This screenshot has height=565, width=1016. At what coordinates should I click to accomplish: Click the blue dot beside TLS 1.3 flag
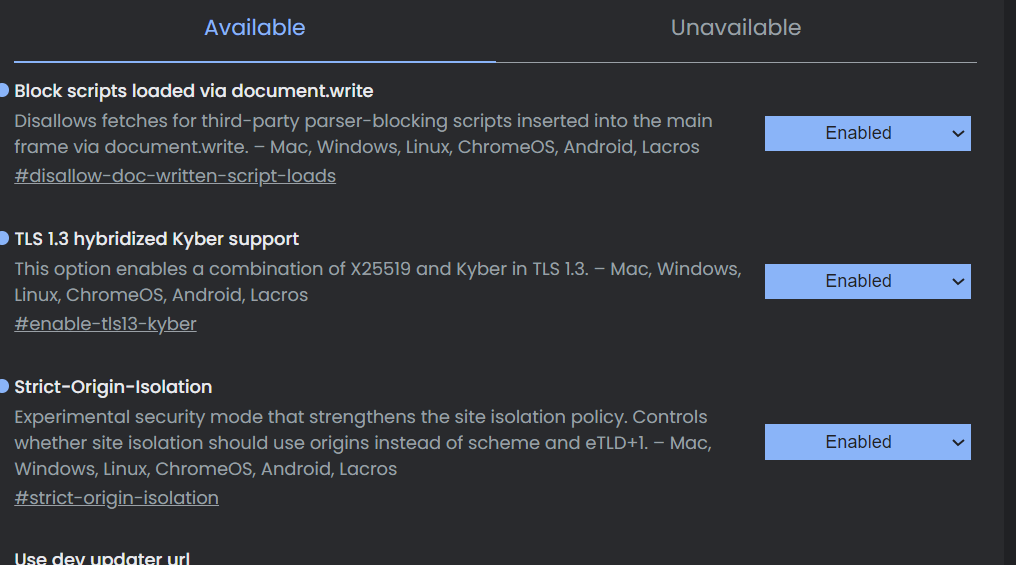point(4,239)
